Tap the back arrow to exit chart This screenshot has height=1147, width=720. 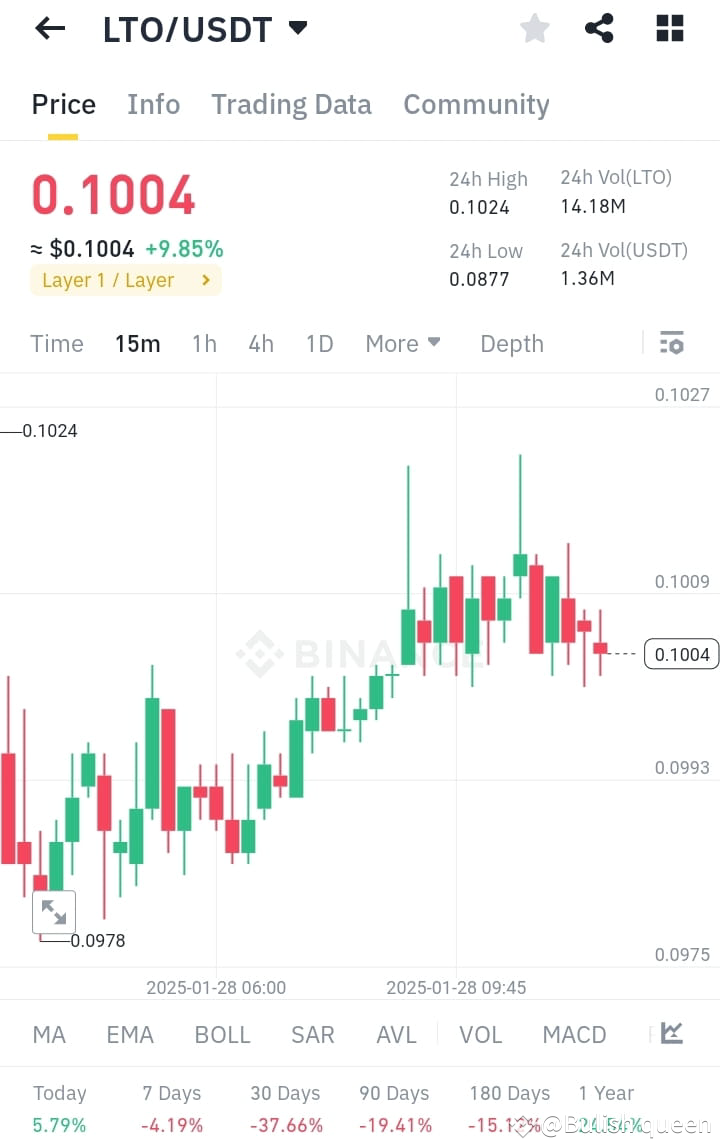coord(48,28)
